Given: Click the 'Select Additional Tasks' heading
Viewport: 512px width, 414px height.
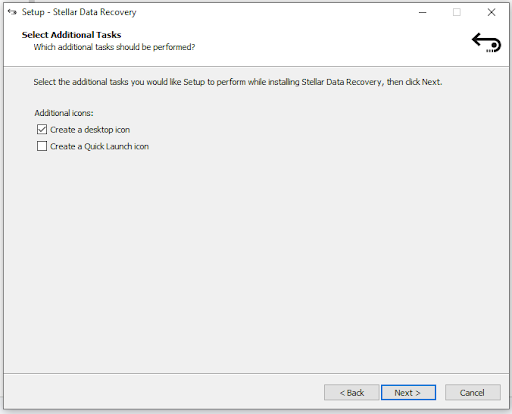Looking at the screenshot, I should click(x=71, y=35).
